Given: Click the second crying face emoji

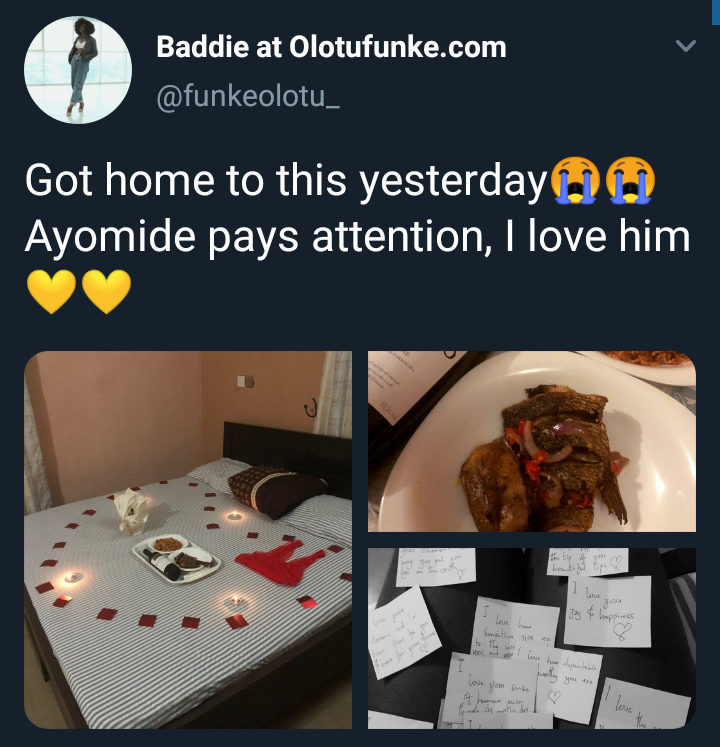Looking at the screenshot, I should 630,180.
